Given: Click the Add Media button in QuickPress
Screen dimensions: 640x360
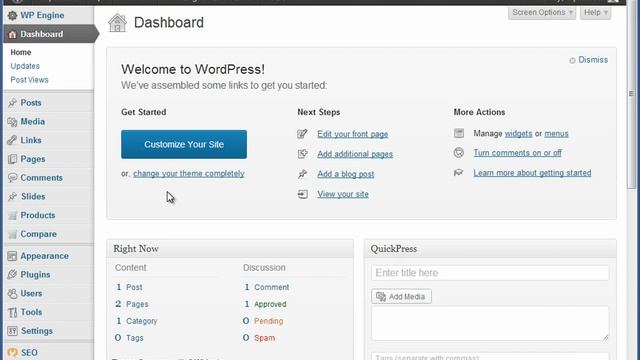Looking at the screenshot, I should (401, 296).
